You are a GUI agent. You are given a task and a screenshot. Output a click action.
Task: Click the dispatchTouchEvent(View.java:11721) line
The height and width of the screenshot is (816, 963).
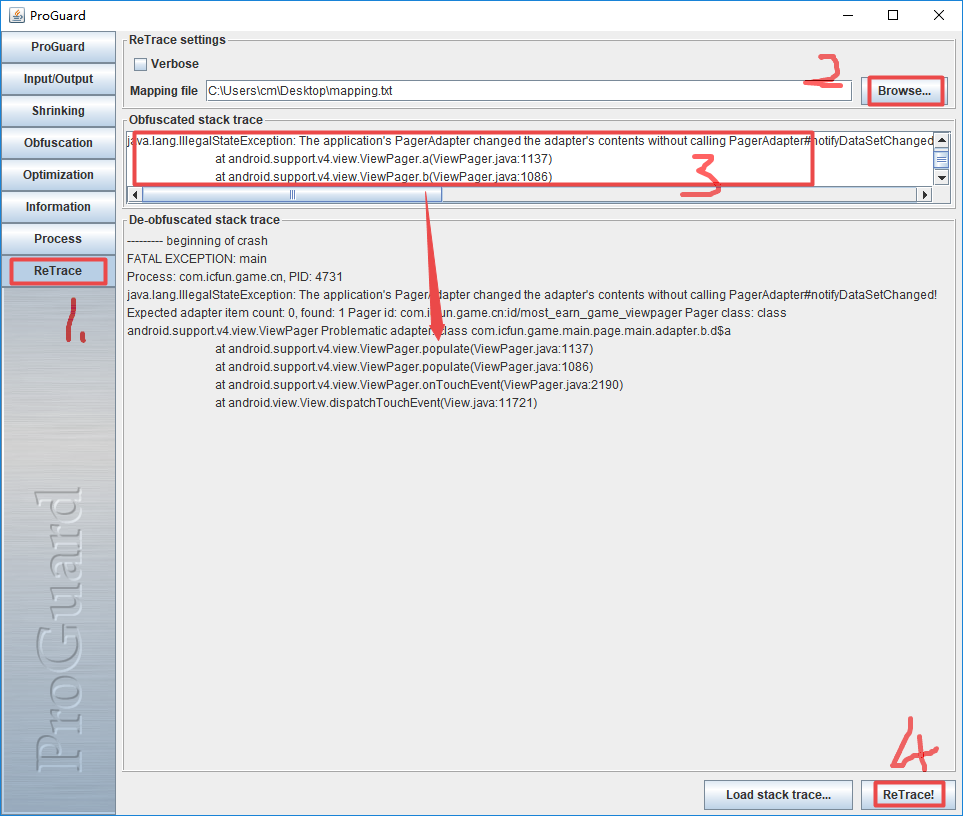[376, 403]
